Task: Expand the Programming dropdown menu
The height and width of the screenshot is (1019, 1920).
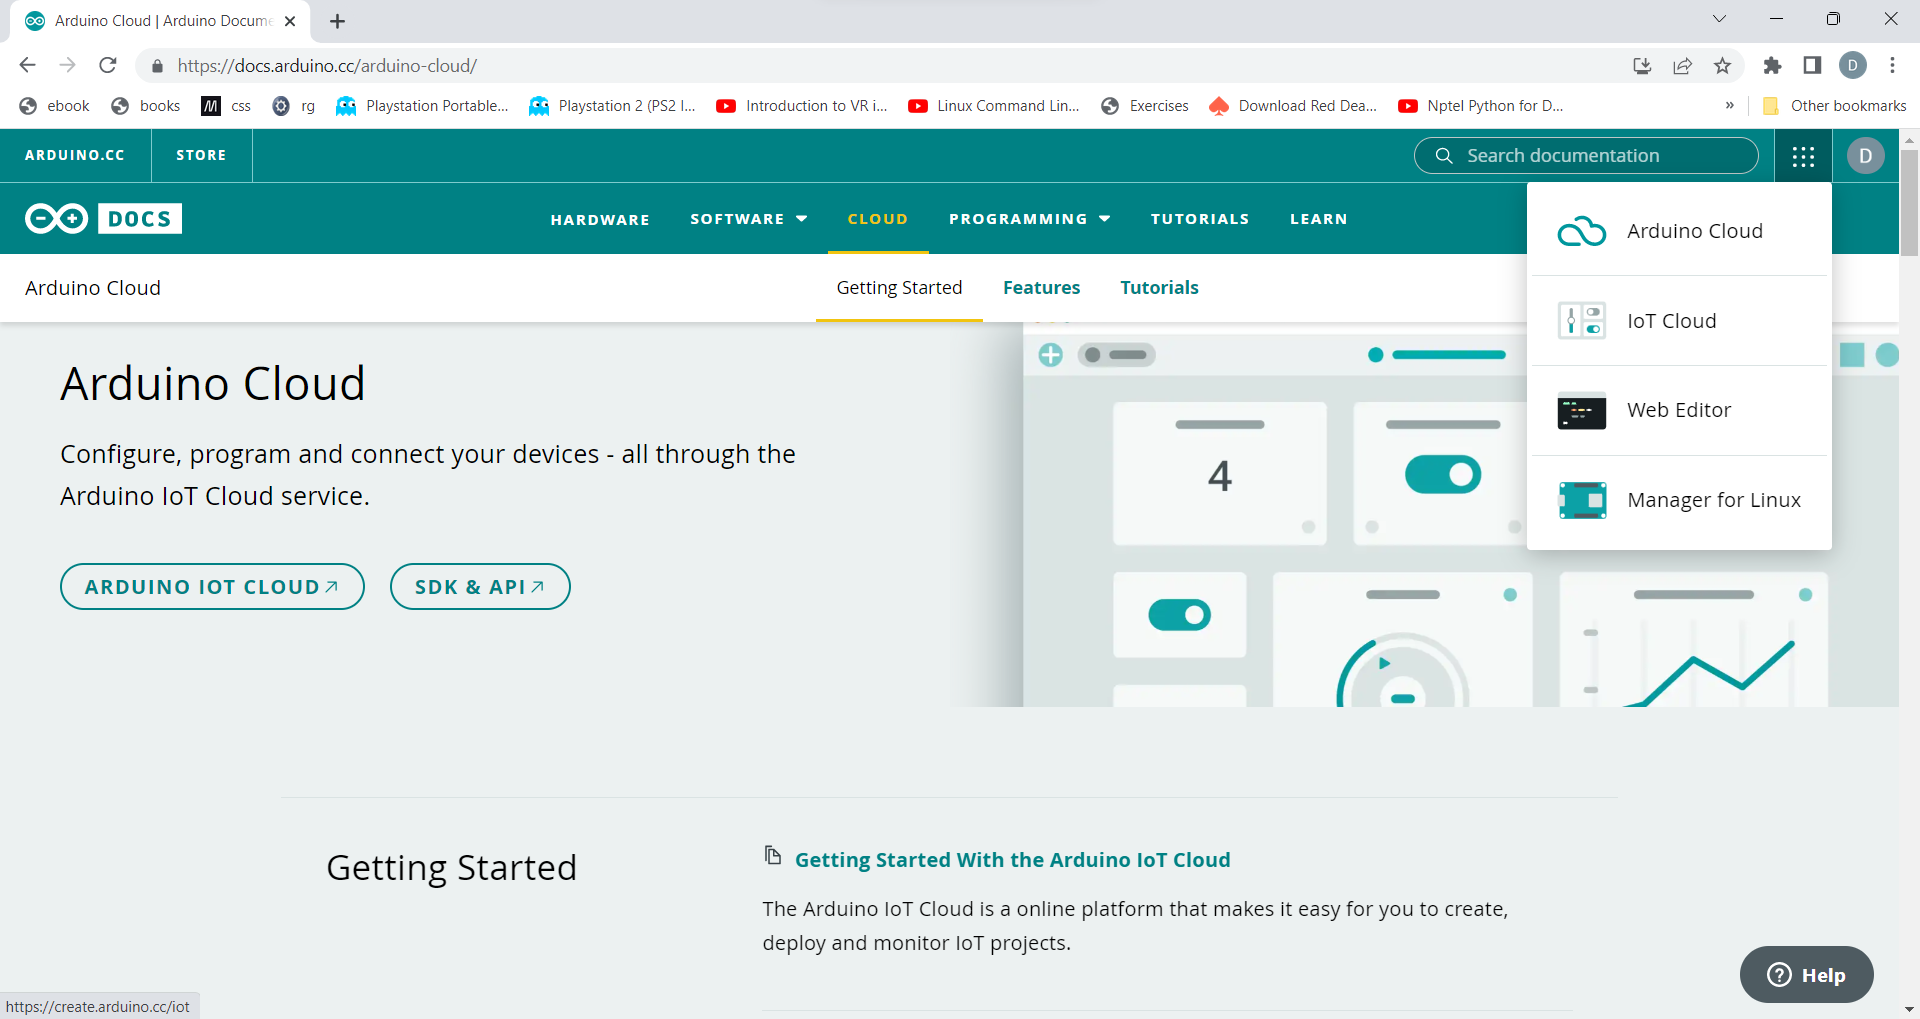Action: coord(1029,219)
